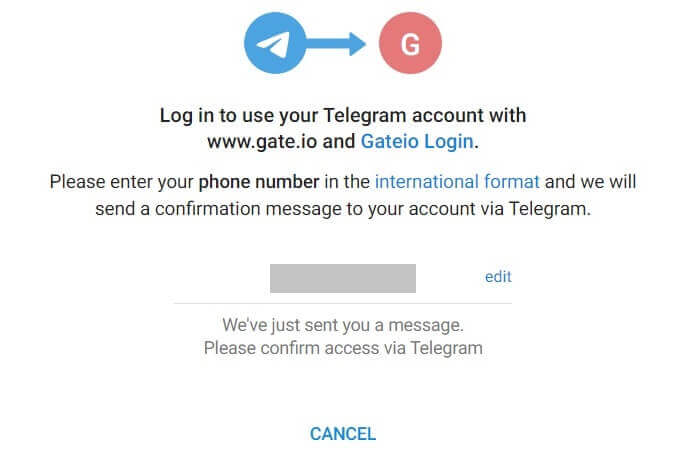Click the empty space left of the phone field

[x=220, y=278]
